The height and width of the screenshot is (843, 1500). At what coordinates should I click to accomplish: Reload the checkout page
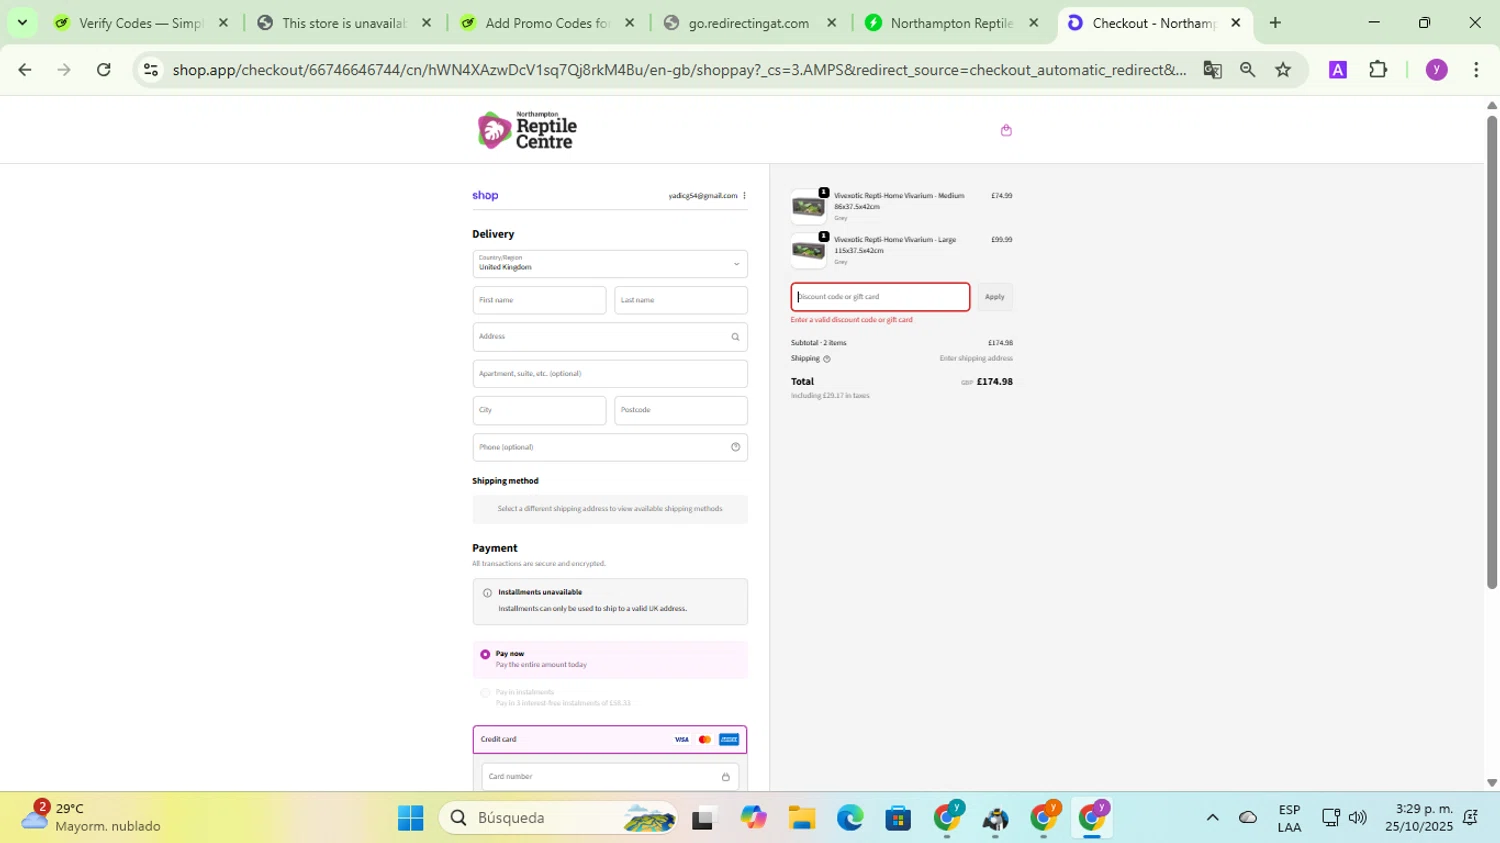(x=104, y=70)
